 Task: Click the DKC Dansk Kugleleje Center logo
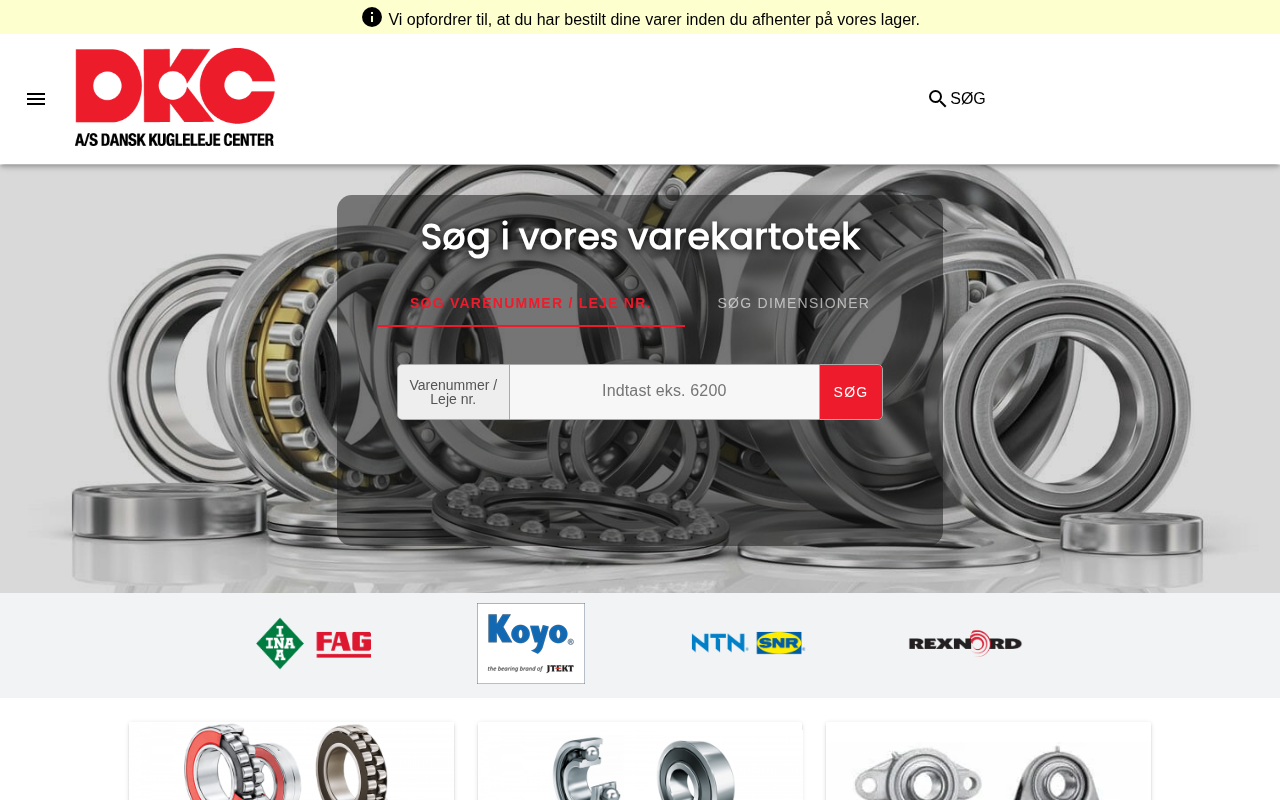coord(175,98)
